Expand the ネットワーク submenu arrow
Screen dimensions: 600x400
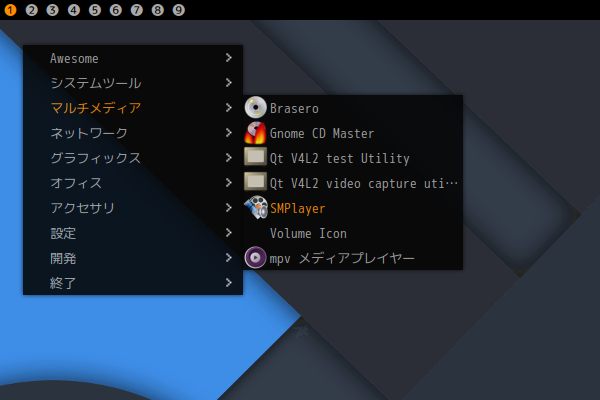tap(228, 133)
